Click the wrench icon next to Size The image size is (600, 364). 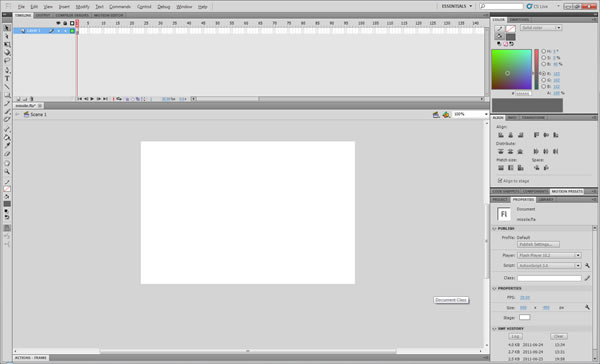pyautogui.click(x=587, y=307)
